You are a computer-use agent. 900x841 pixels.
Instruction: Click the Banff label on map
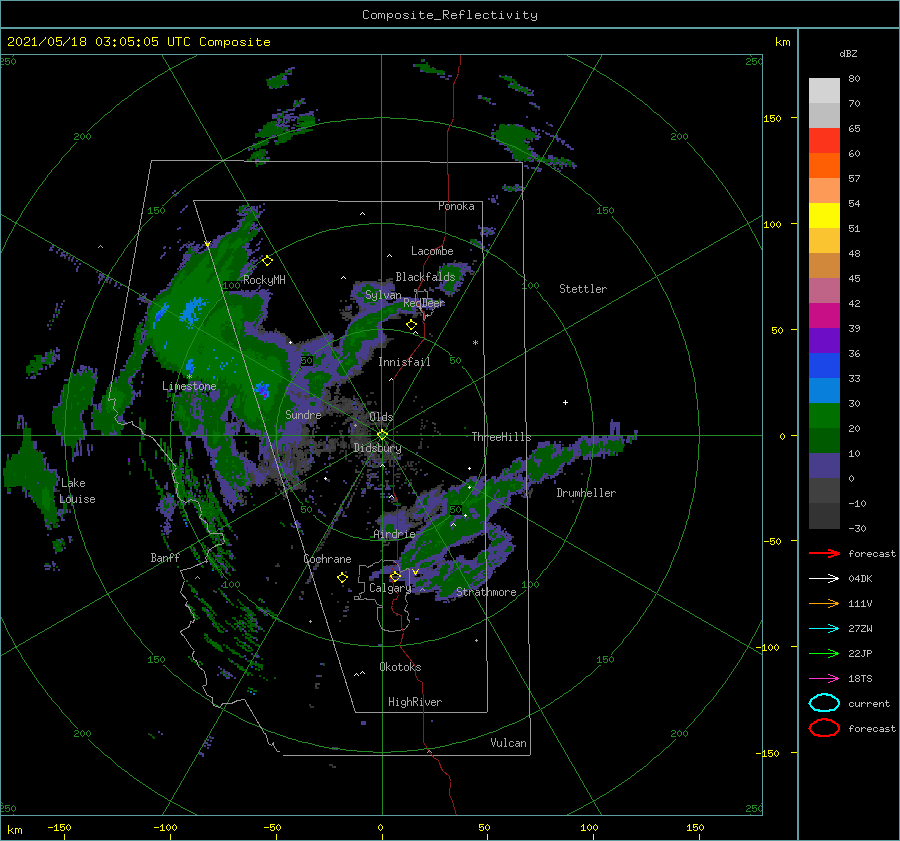click(x=165, y=558)
